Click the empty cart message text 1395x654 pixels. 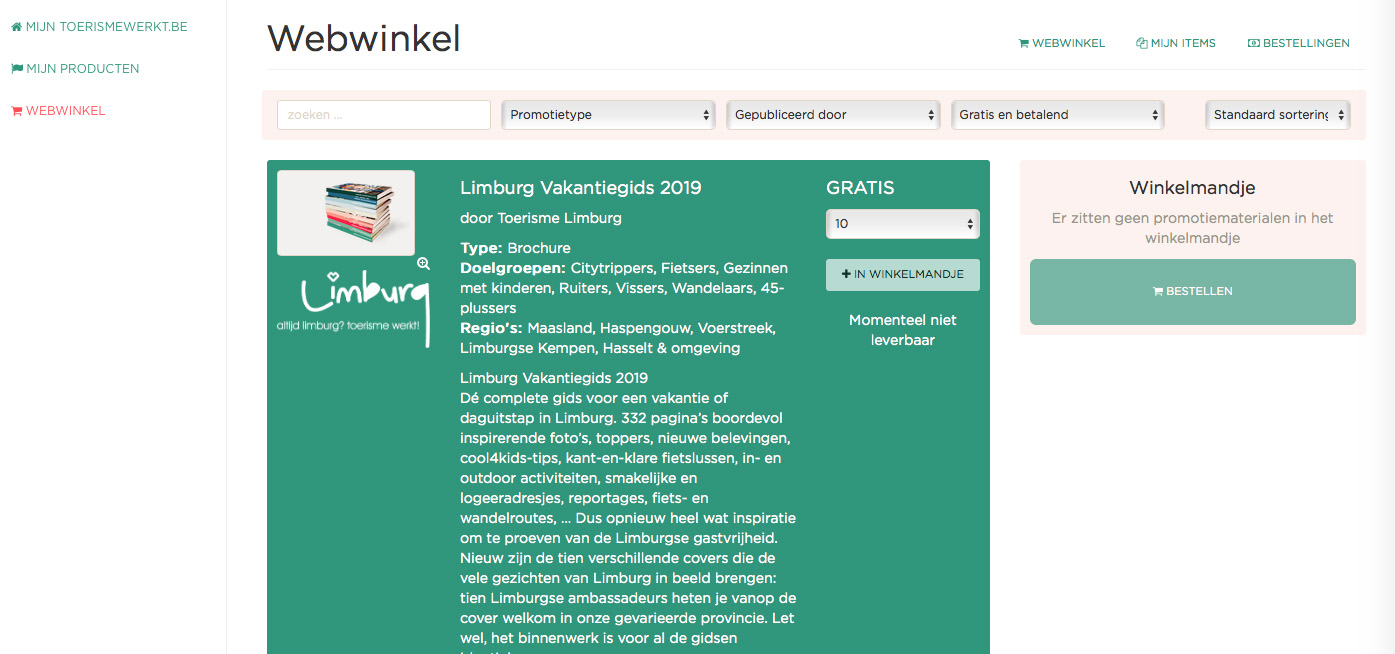(x=1193, y=228)
